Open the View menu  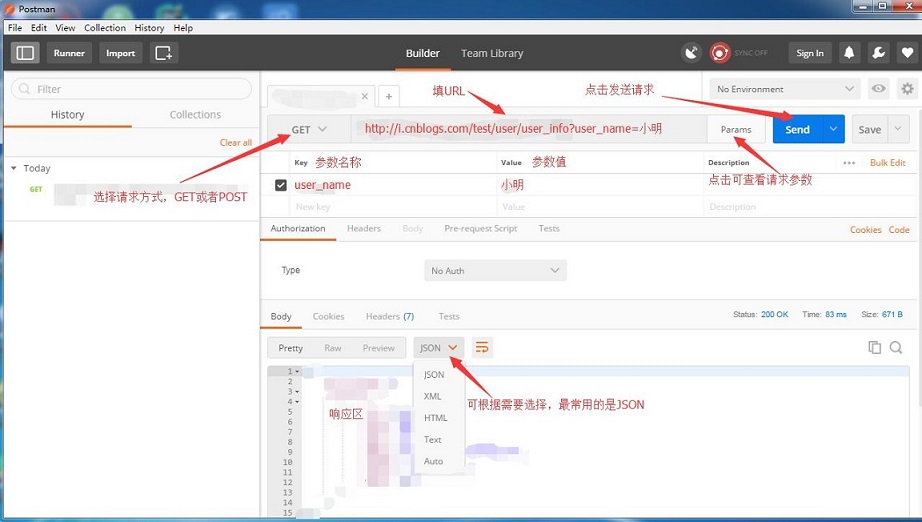point(65,28)
